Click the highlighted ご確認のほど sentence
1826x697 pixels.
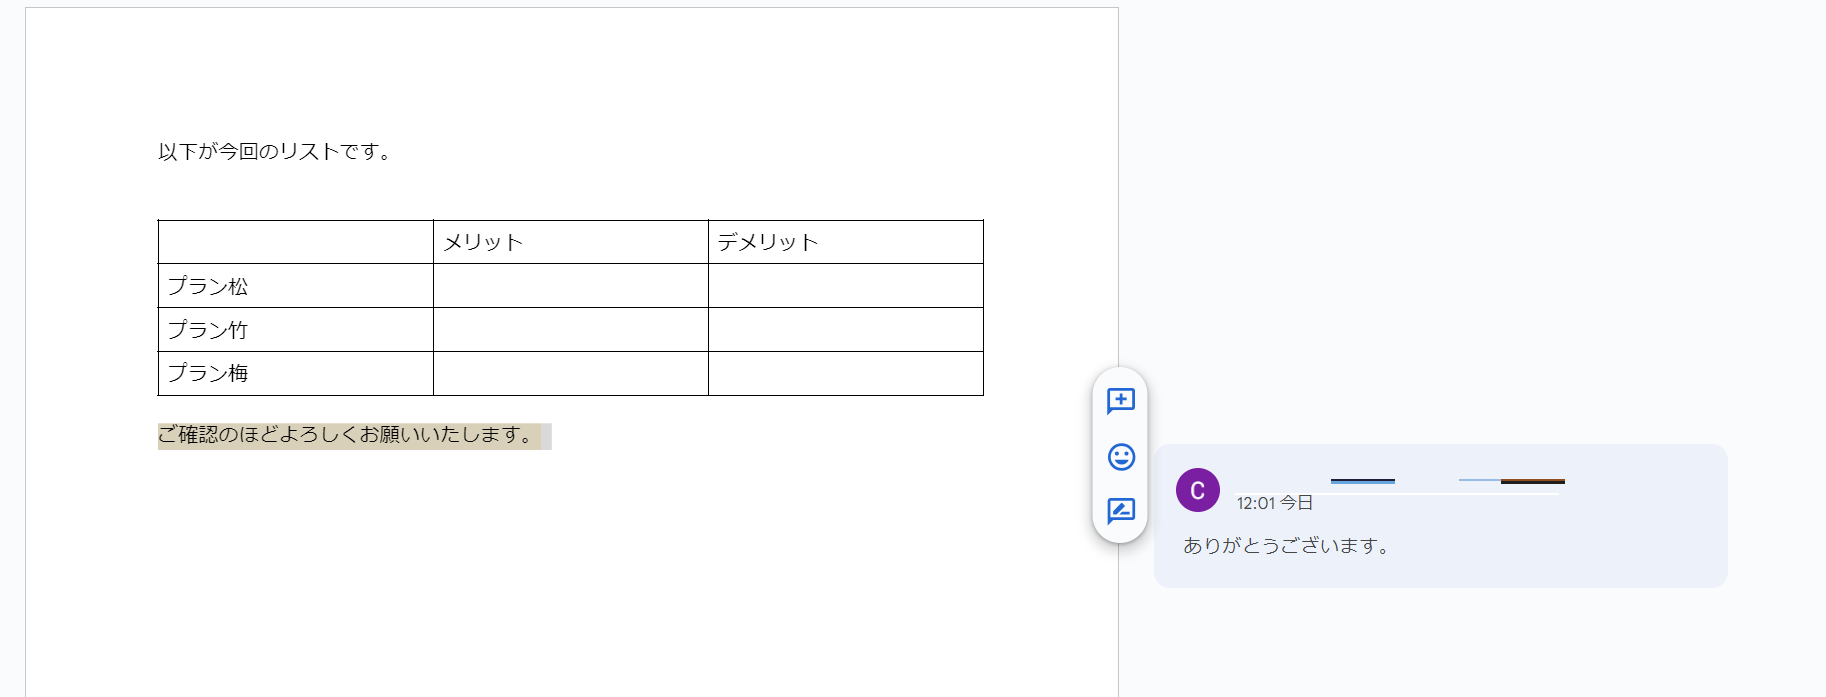click(347, 435)
